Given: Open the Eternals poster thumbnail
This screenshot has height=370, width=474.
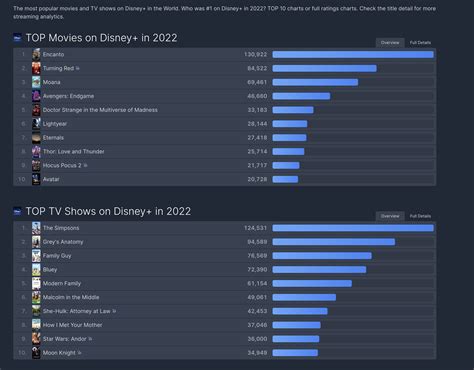Looking at the screenshot, I should 36,138.
